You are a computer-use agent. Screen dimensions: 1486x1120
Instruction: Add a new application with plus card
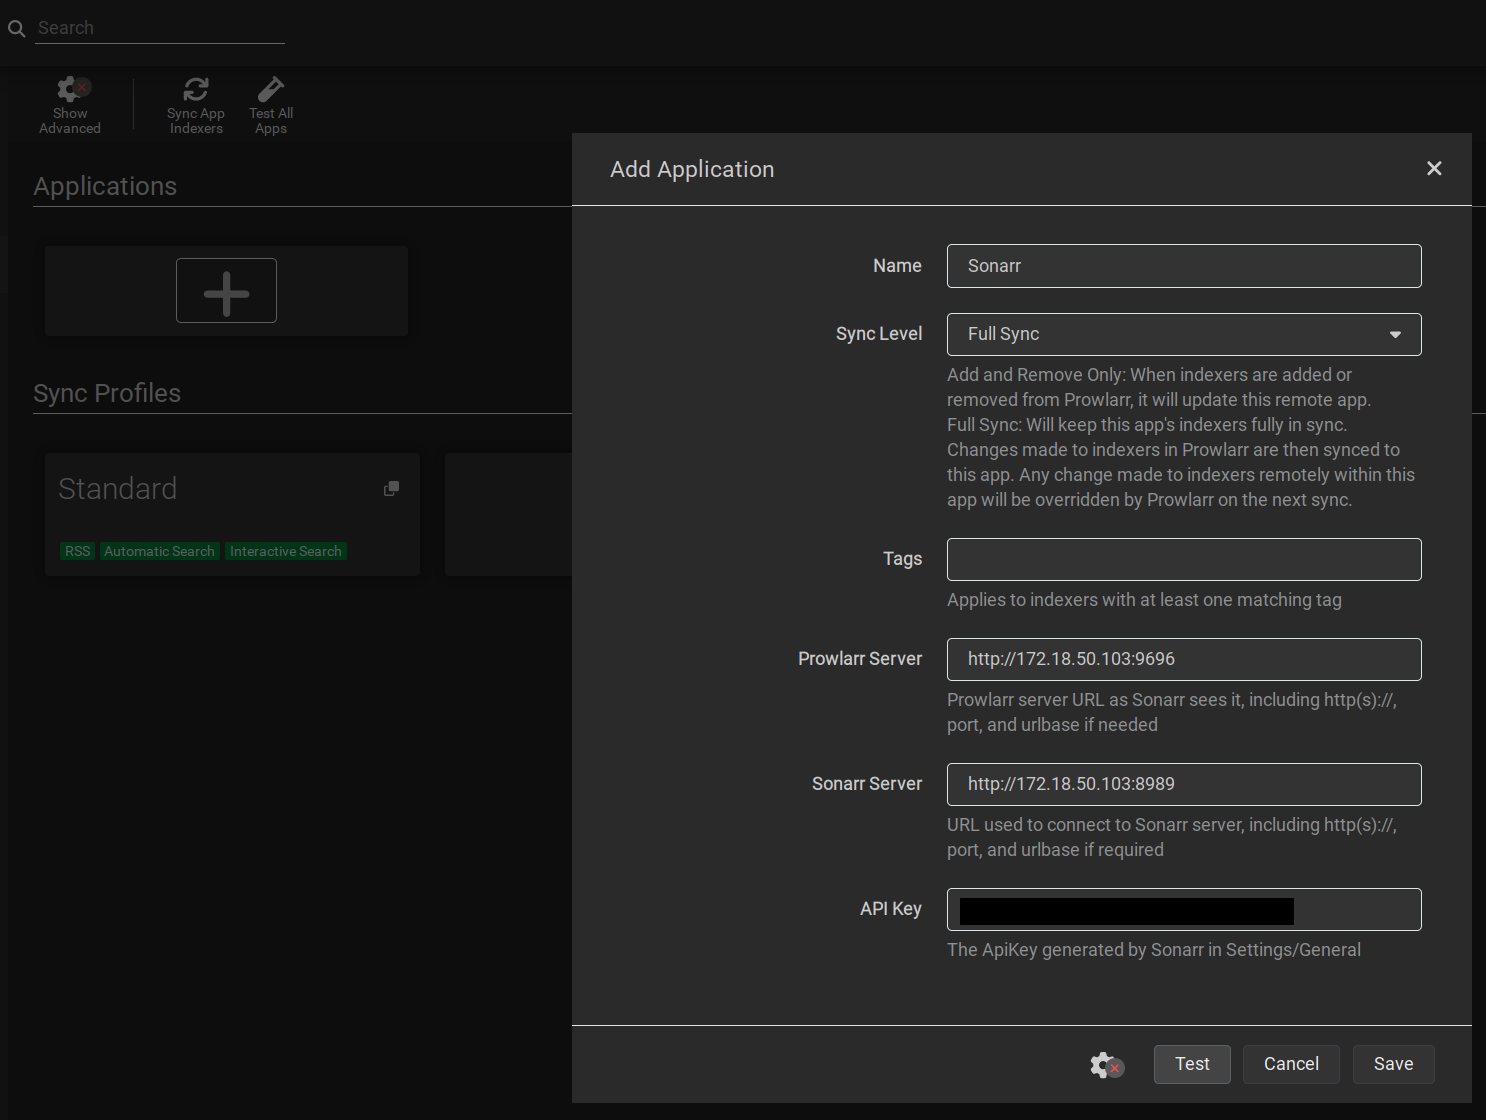coord(226,291)
